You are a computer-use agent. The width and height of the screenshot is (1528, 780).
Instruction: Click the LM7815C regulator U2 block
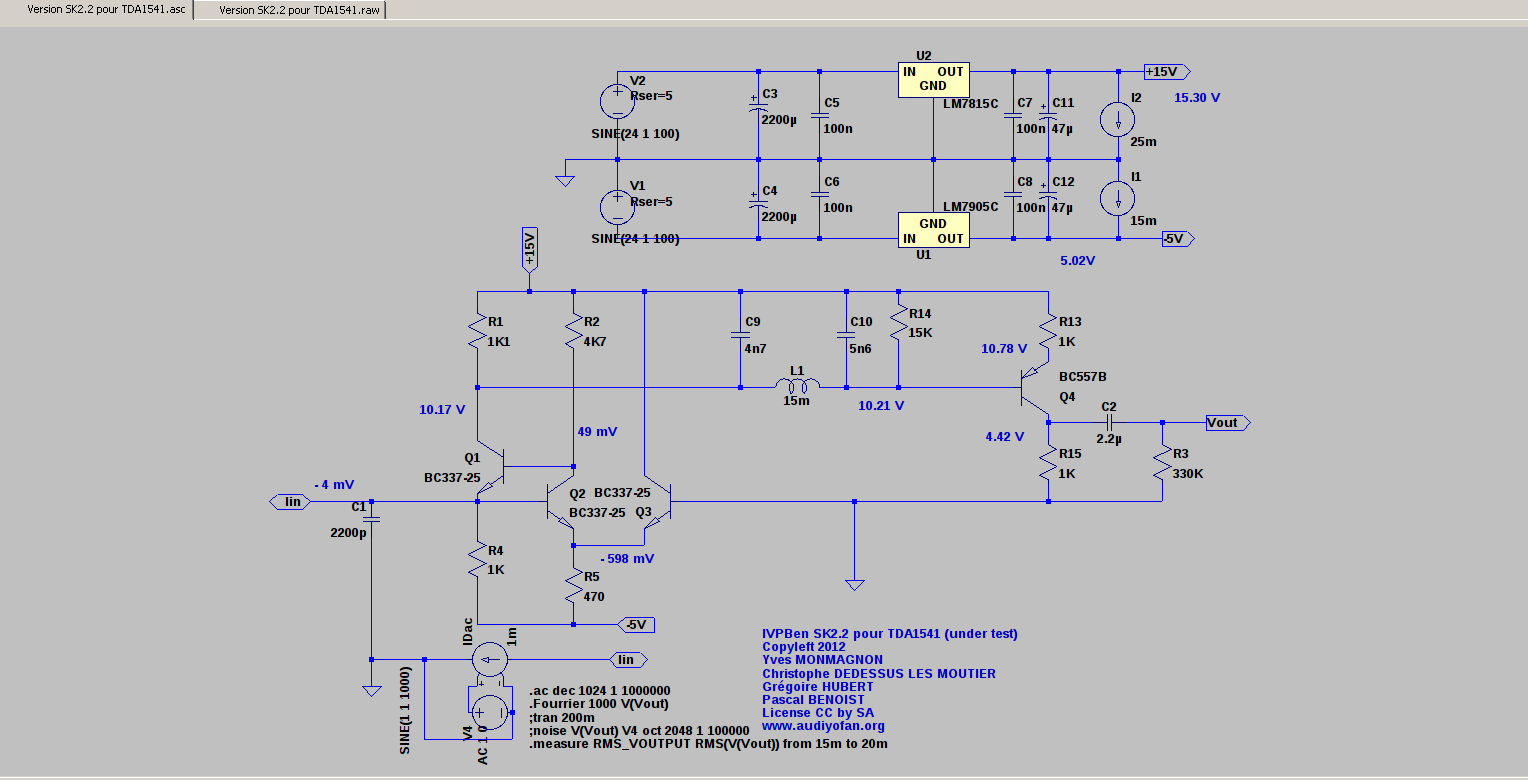[x=934, y=79]
